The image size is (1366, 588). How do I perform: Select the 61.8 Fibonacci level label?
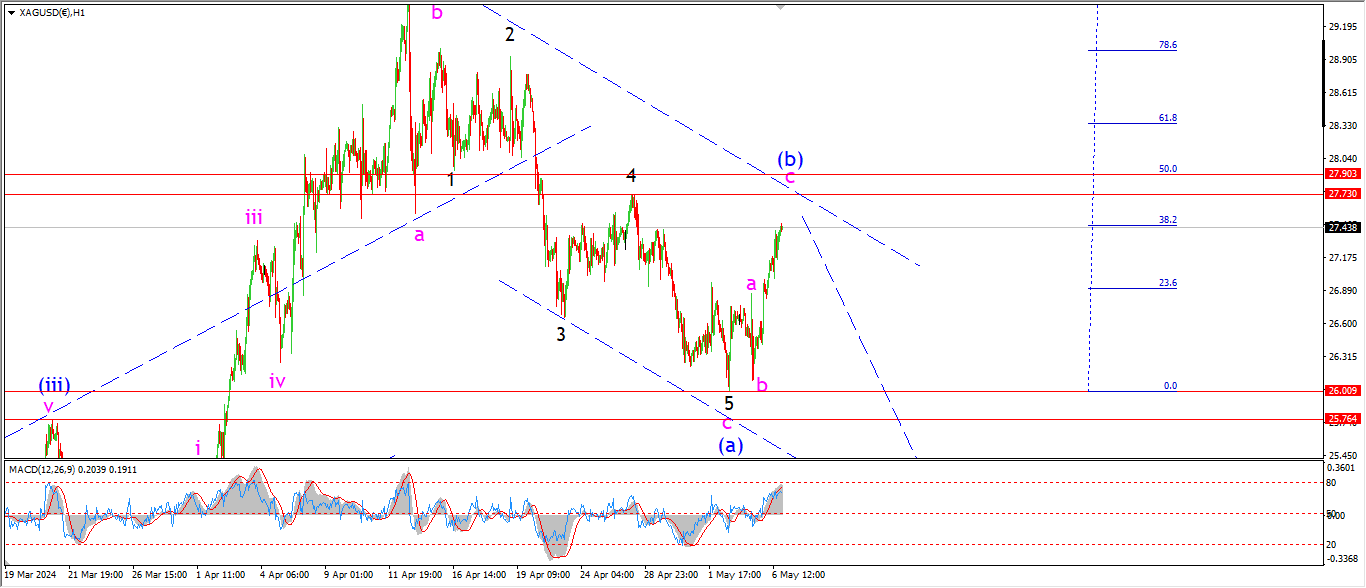1168,118
